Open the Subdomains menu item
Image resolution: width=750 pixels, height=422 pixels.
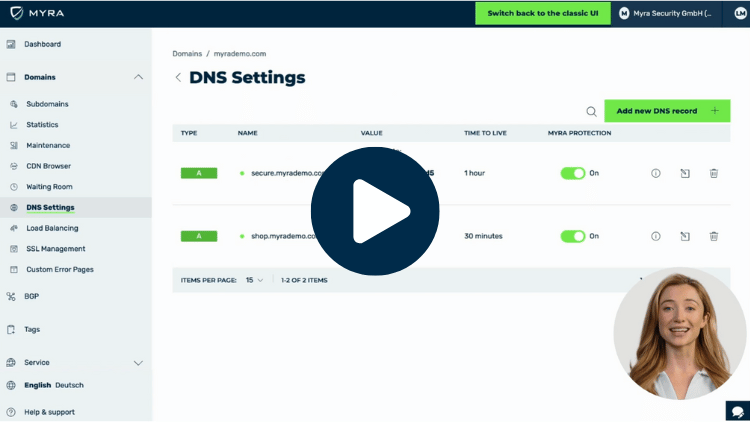pos(47,104)
